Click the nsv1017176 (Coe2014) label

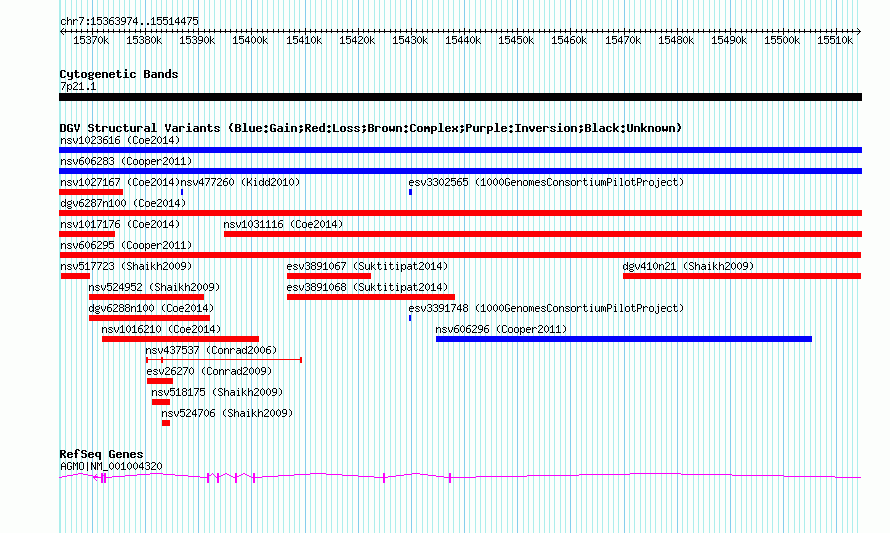(x=120, y=224)
